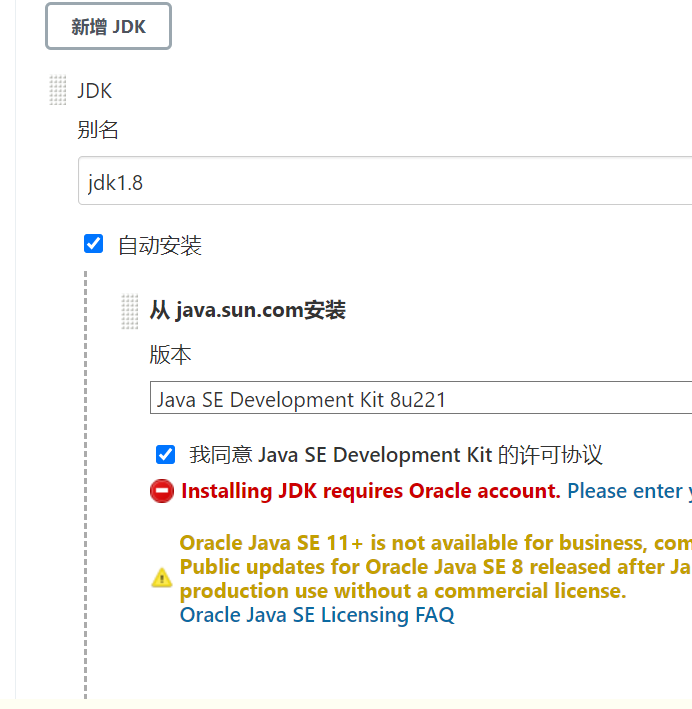The image size is (692, 709).
Task: Select the 别名 label text
Action: [98, 130]
